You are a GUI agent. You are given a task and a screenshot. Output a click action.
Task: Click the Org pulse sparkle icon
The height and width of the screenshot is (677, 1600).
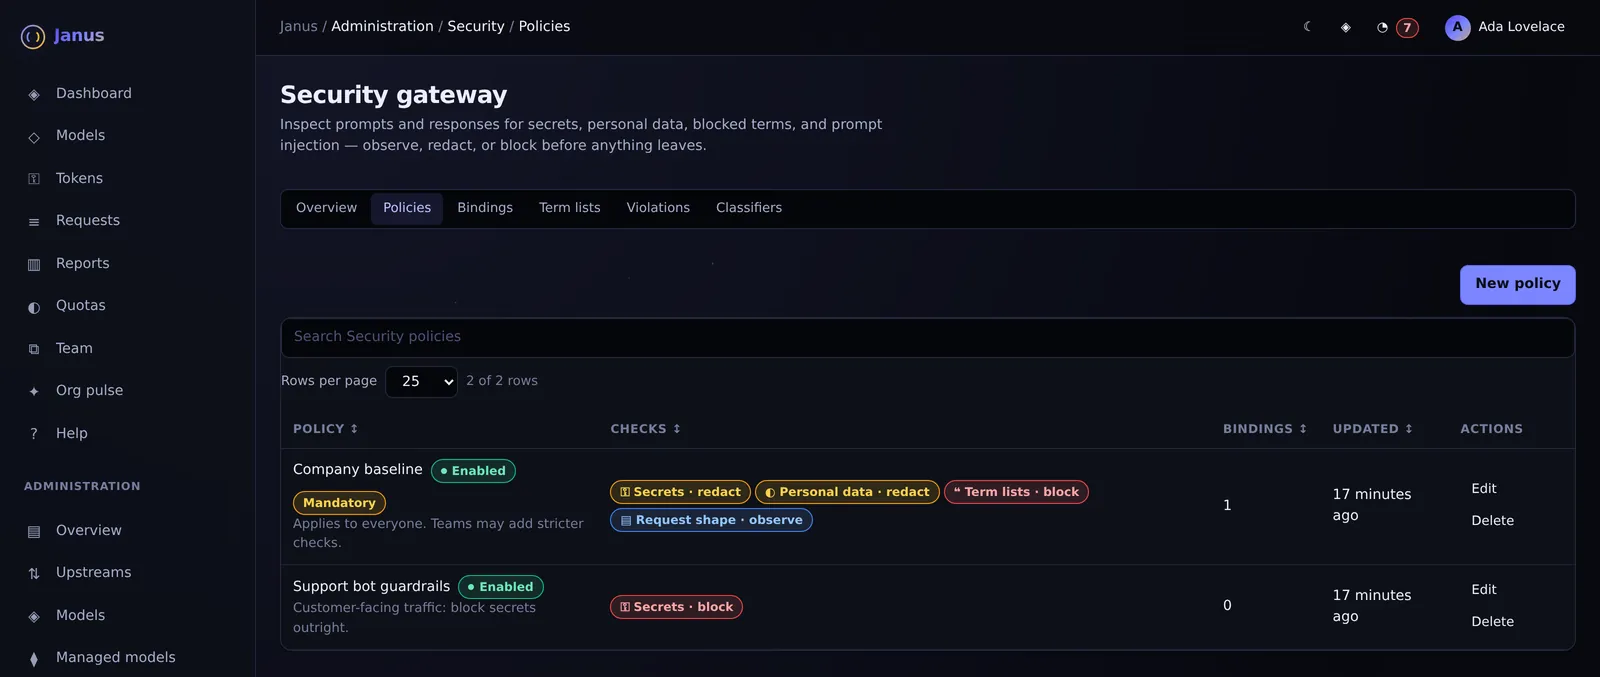tap(34, 392)
